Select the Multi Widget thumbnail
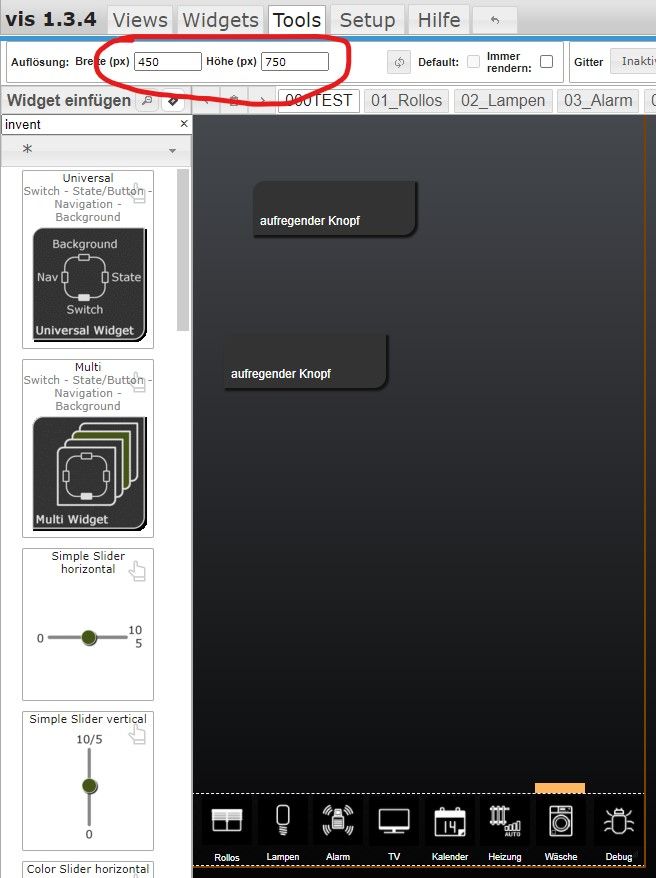 pyautogui.click(x=90, y=474)
